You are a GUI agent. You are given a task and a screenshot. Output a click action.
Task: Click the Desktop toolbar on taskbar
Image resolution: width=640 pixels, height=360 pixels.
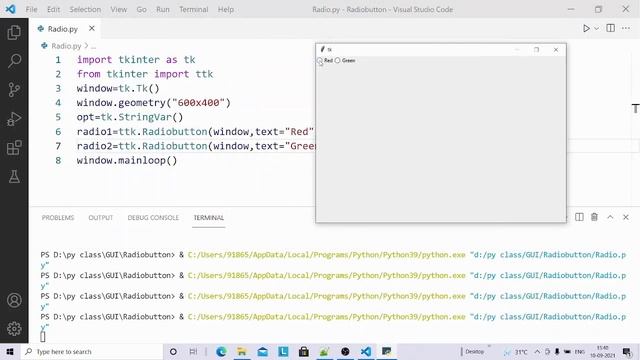pos(475,351)
